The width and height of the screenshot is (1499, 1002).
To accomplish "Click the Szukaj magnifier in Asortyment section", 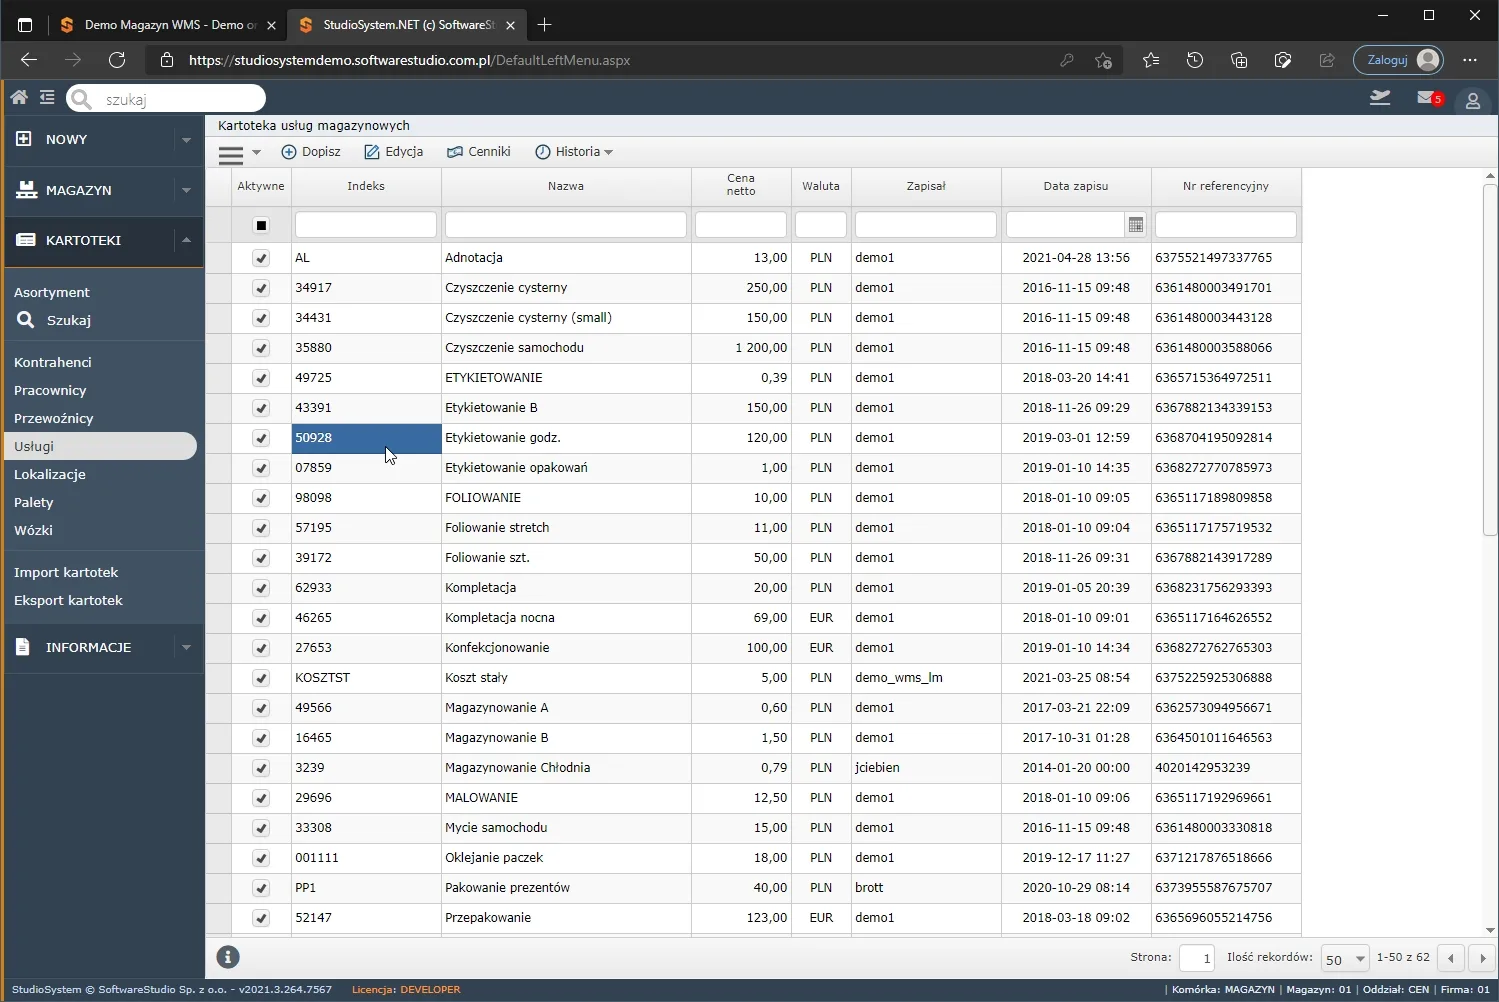I will [26, 320].
